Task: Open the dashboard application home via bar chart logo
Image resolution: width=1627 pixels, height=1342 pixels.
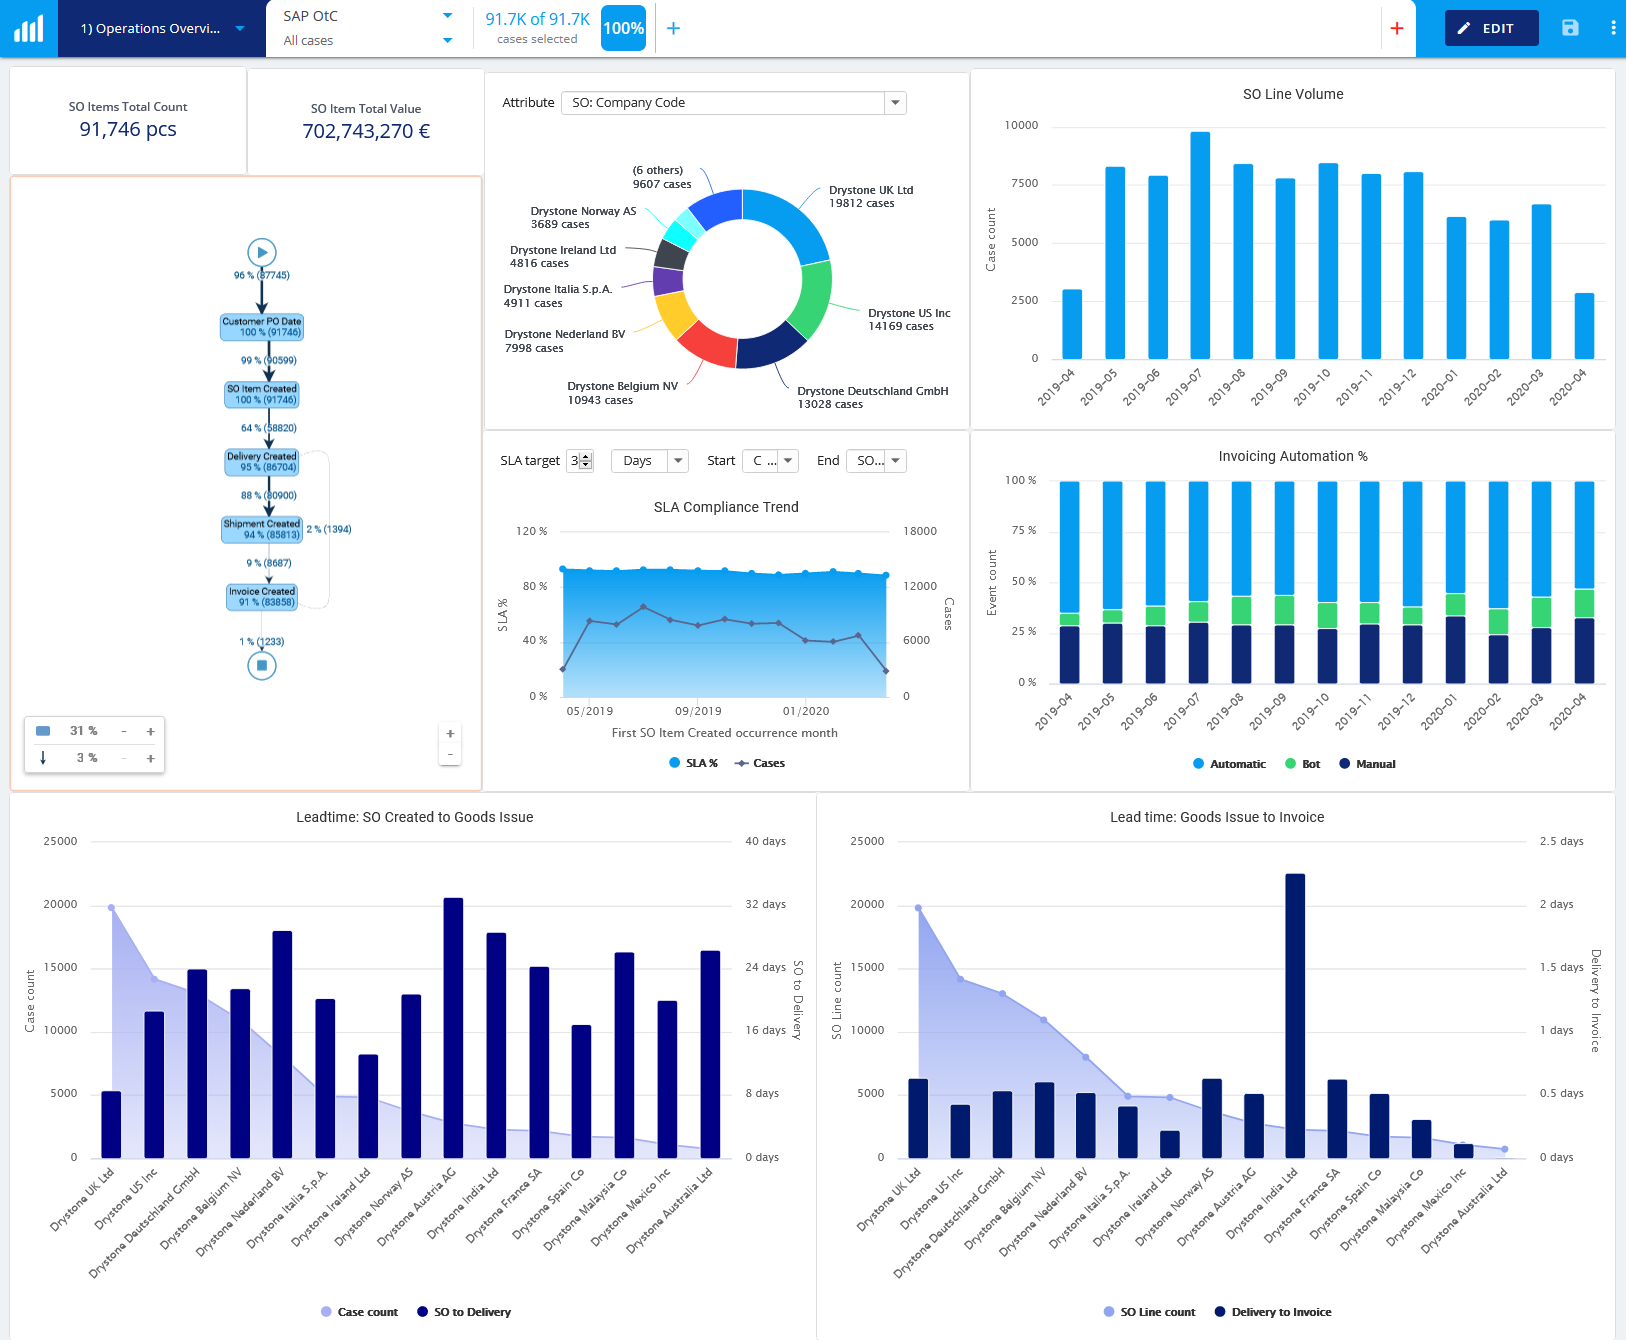Action: pos(29,28)
